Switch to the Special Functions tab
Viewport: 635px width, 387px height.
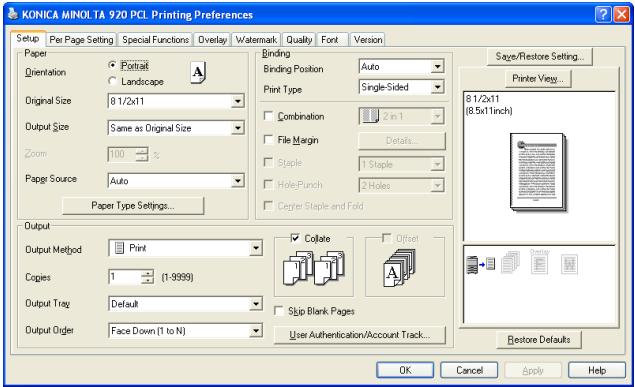156,40
